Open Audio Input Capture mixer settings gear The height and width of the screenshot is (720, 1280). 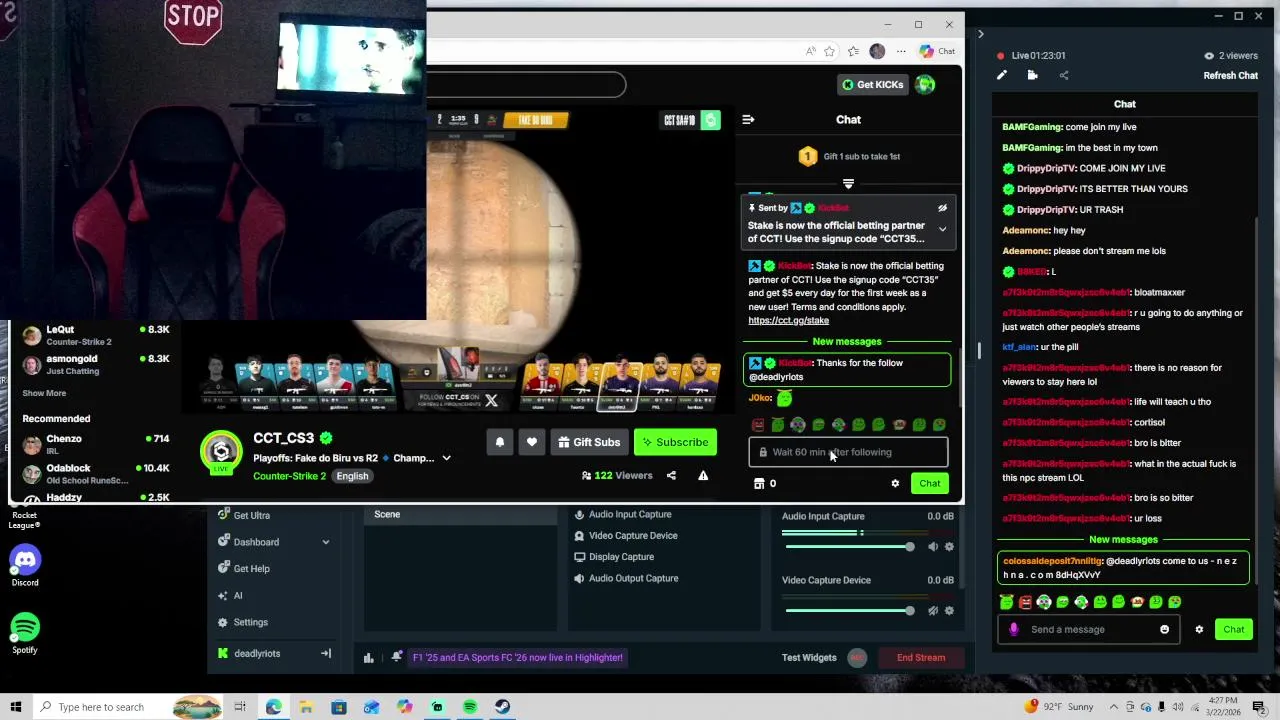click(x=949, y=547)
